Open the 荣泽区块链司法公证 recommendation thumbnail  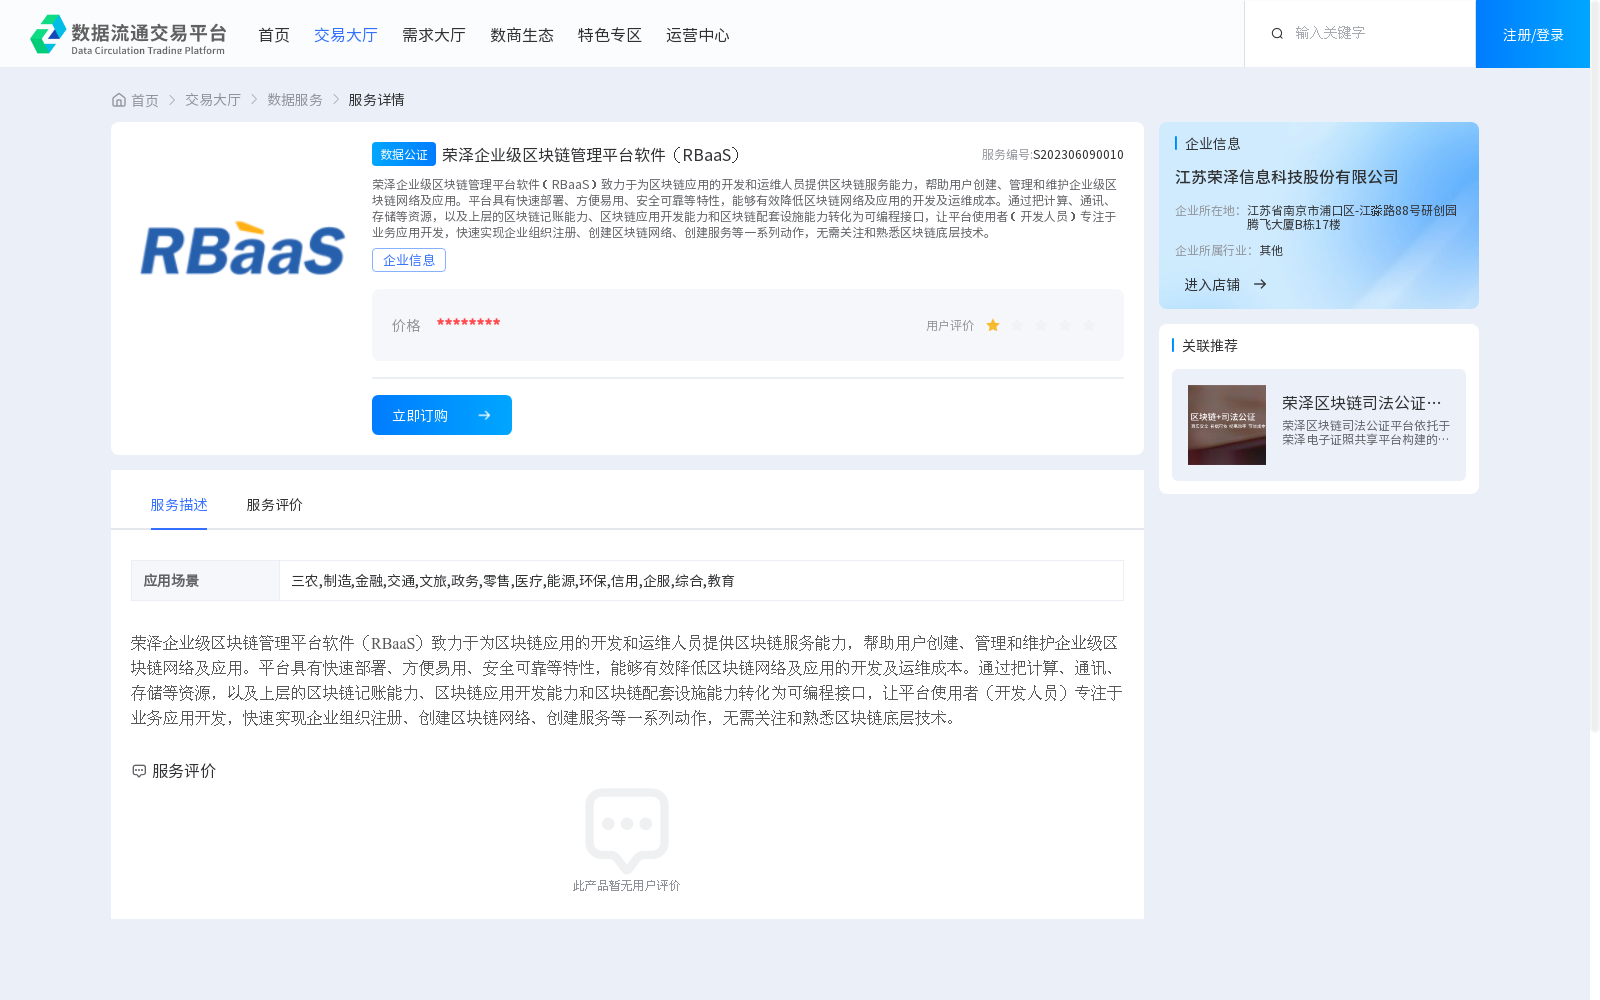click(1227, 425)
